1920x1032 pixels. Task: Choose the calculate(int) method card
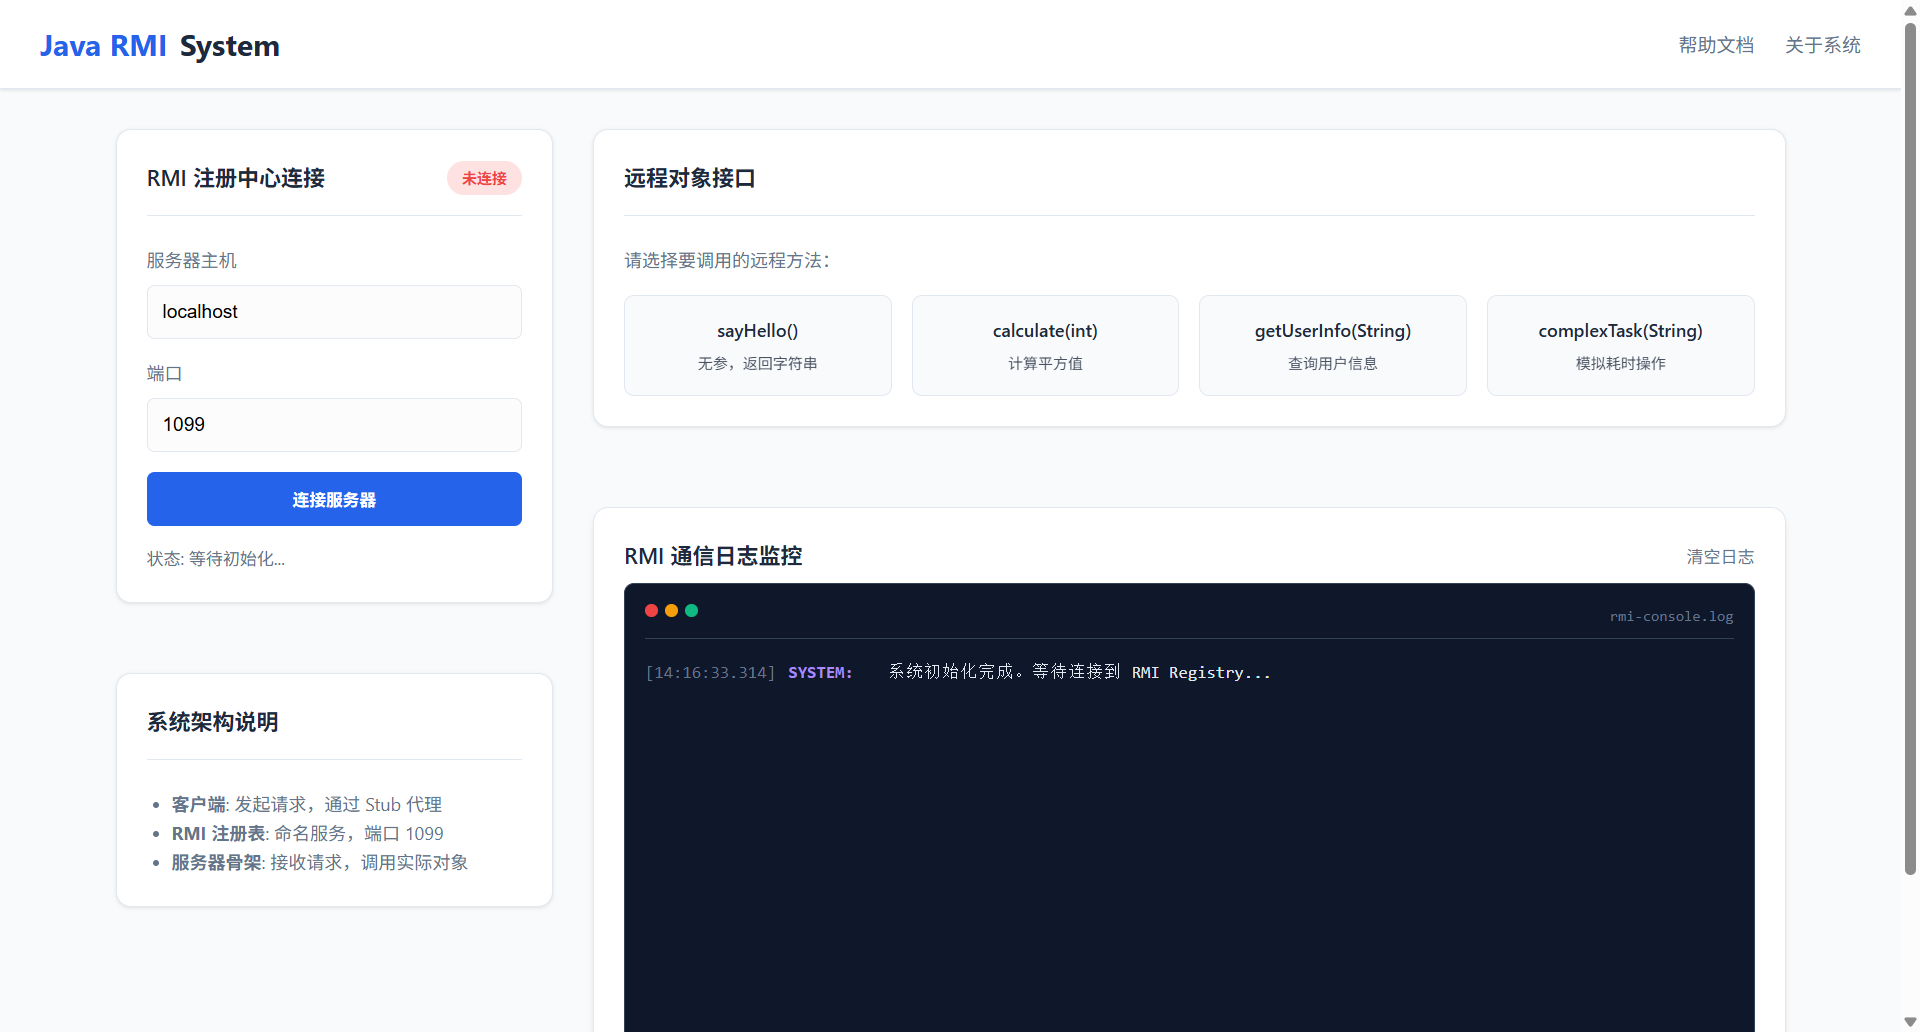[x=1045, y=345]
